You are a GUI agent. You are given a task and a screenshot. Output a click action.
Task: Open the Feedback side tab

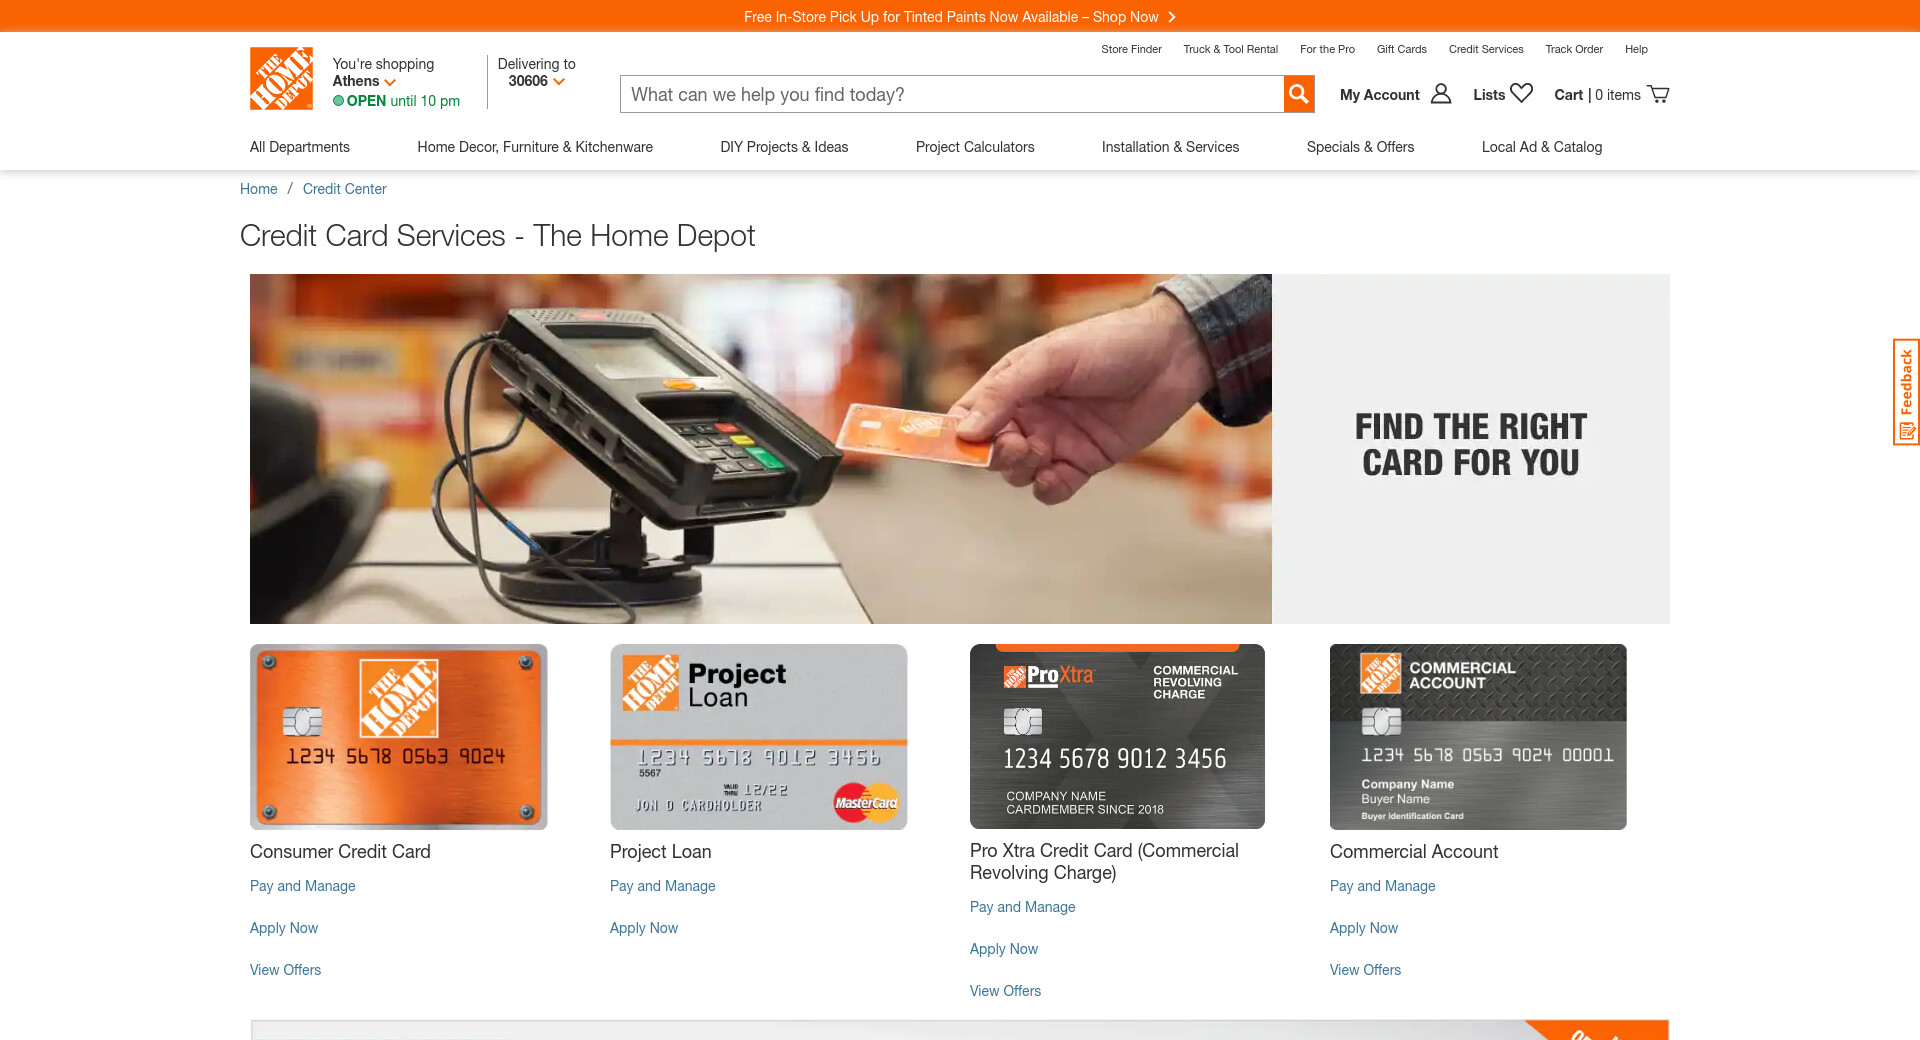(1906, 392)
